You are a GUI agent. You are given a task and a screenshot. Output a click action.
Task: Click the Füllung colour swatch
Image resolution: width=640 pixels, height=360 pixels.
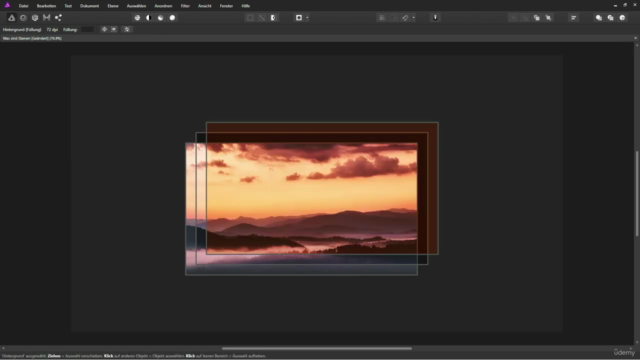(87, 29)
